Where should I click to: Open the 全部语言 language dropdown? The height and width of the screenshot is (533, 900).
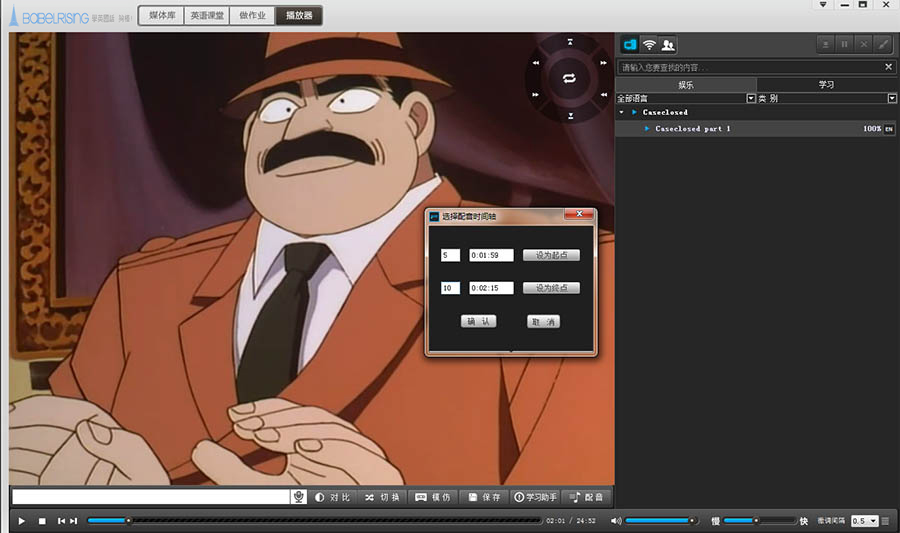coord(751,99)
